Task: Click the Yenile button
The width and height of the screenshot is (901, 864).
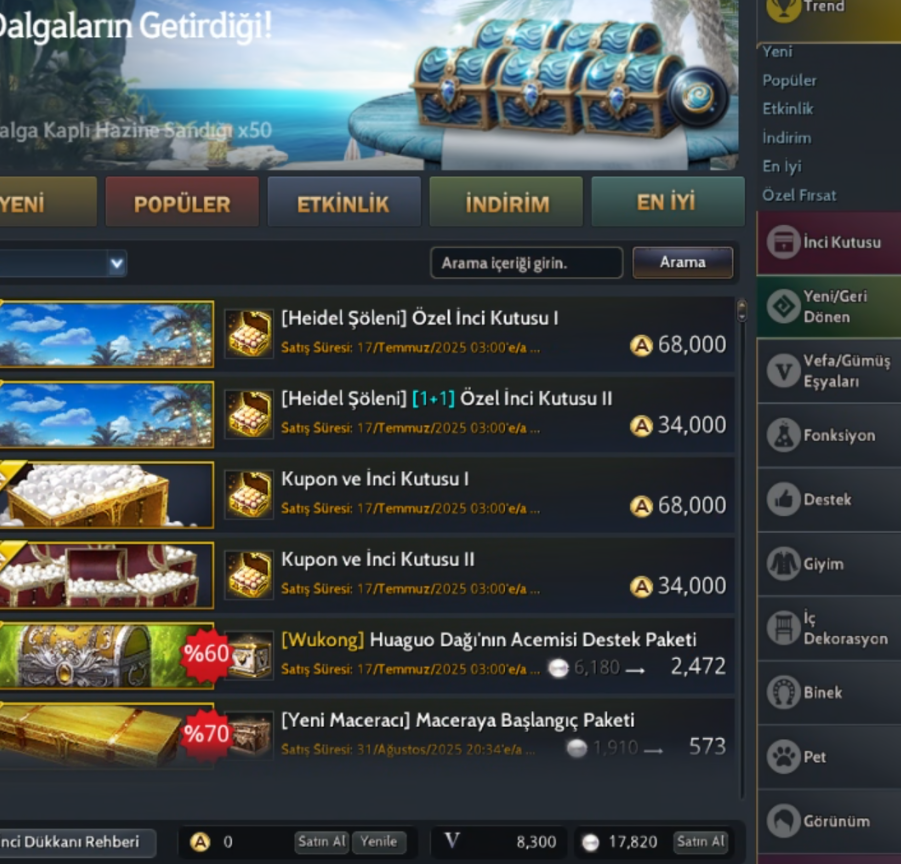Action: tap(379, 842)
